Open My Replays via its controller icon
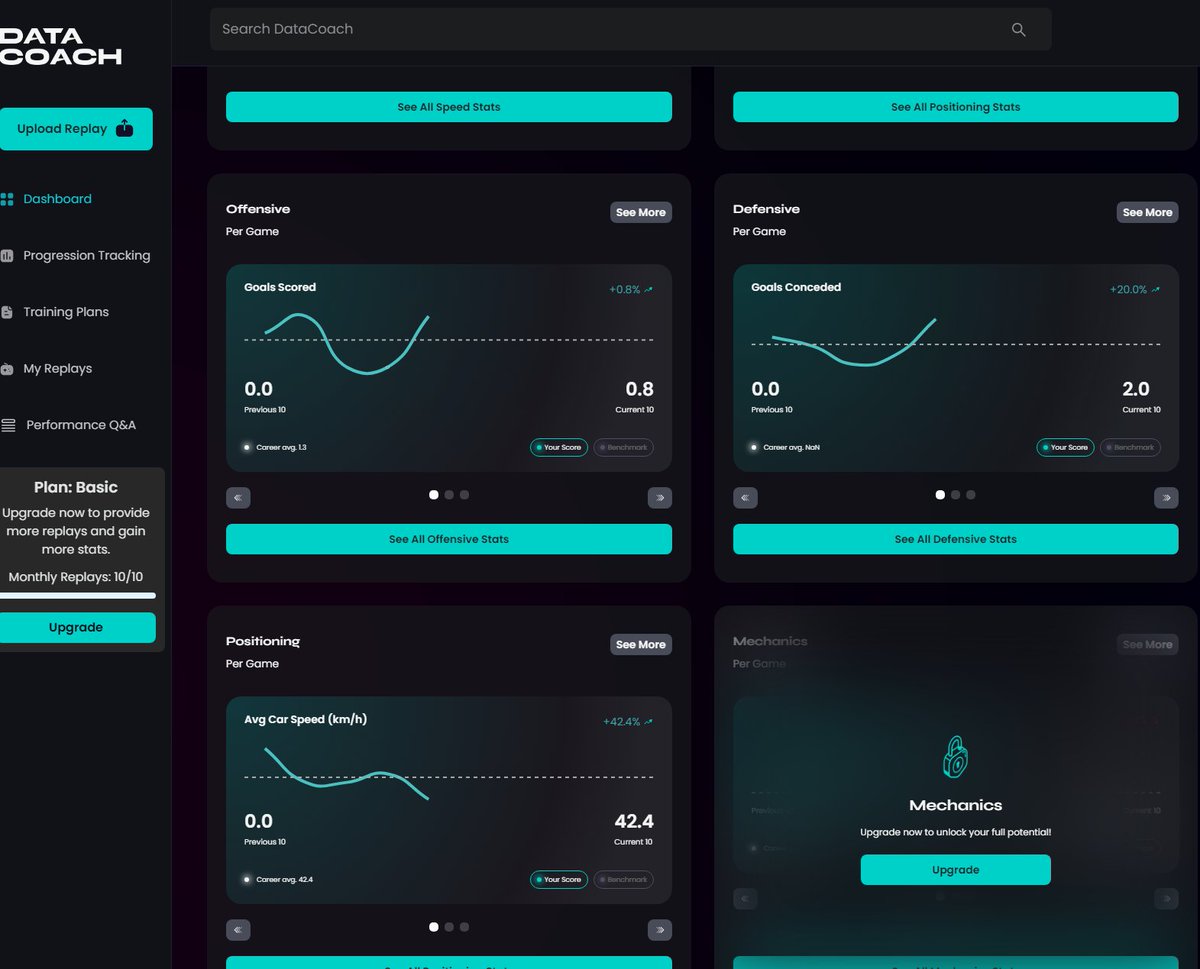The height and width of the screenshot is (969, 1200). (x=9, y=368)
